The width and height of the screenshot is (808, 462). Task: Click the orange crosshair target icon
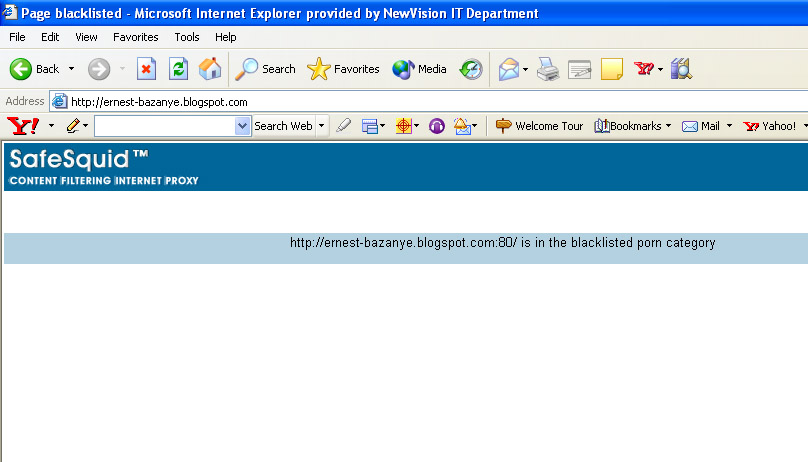(403, 126)
